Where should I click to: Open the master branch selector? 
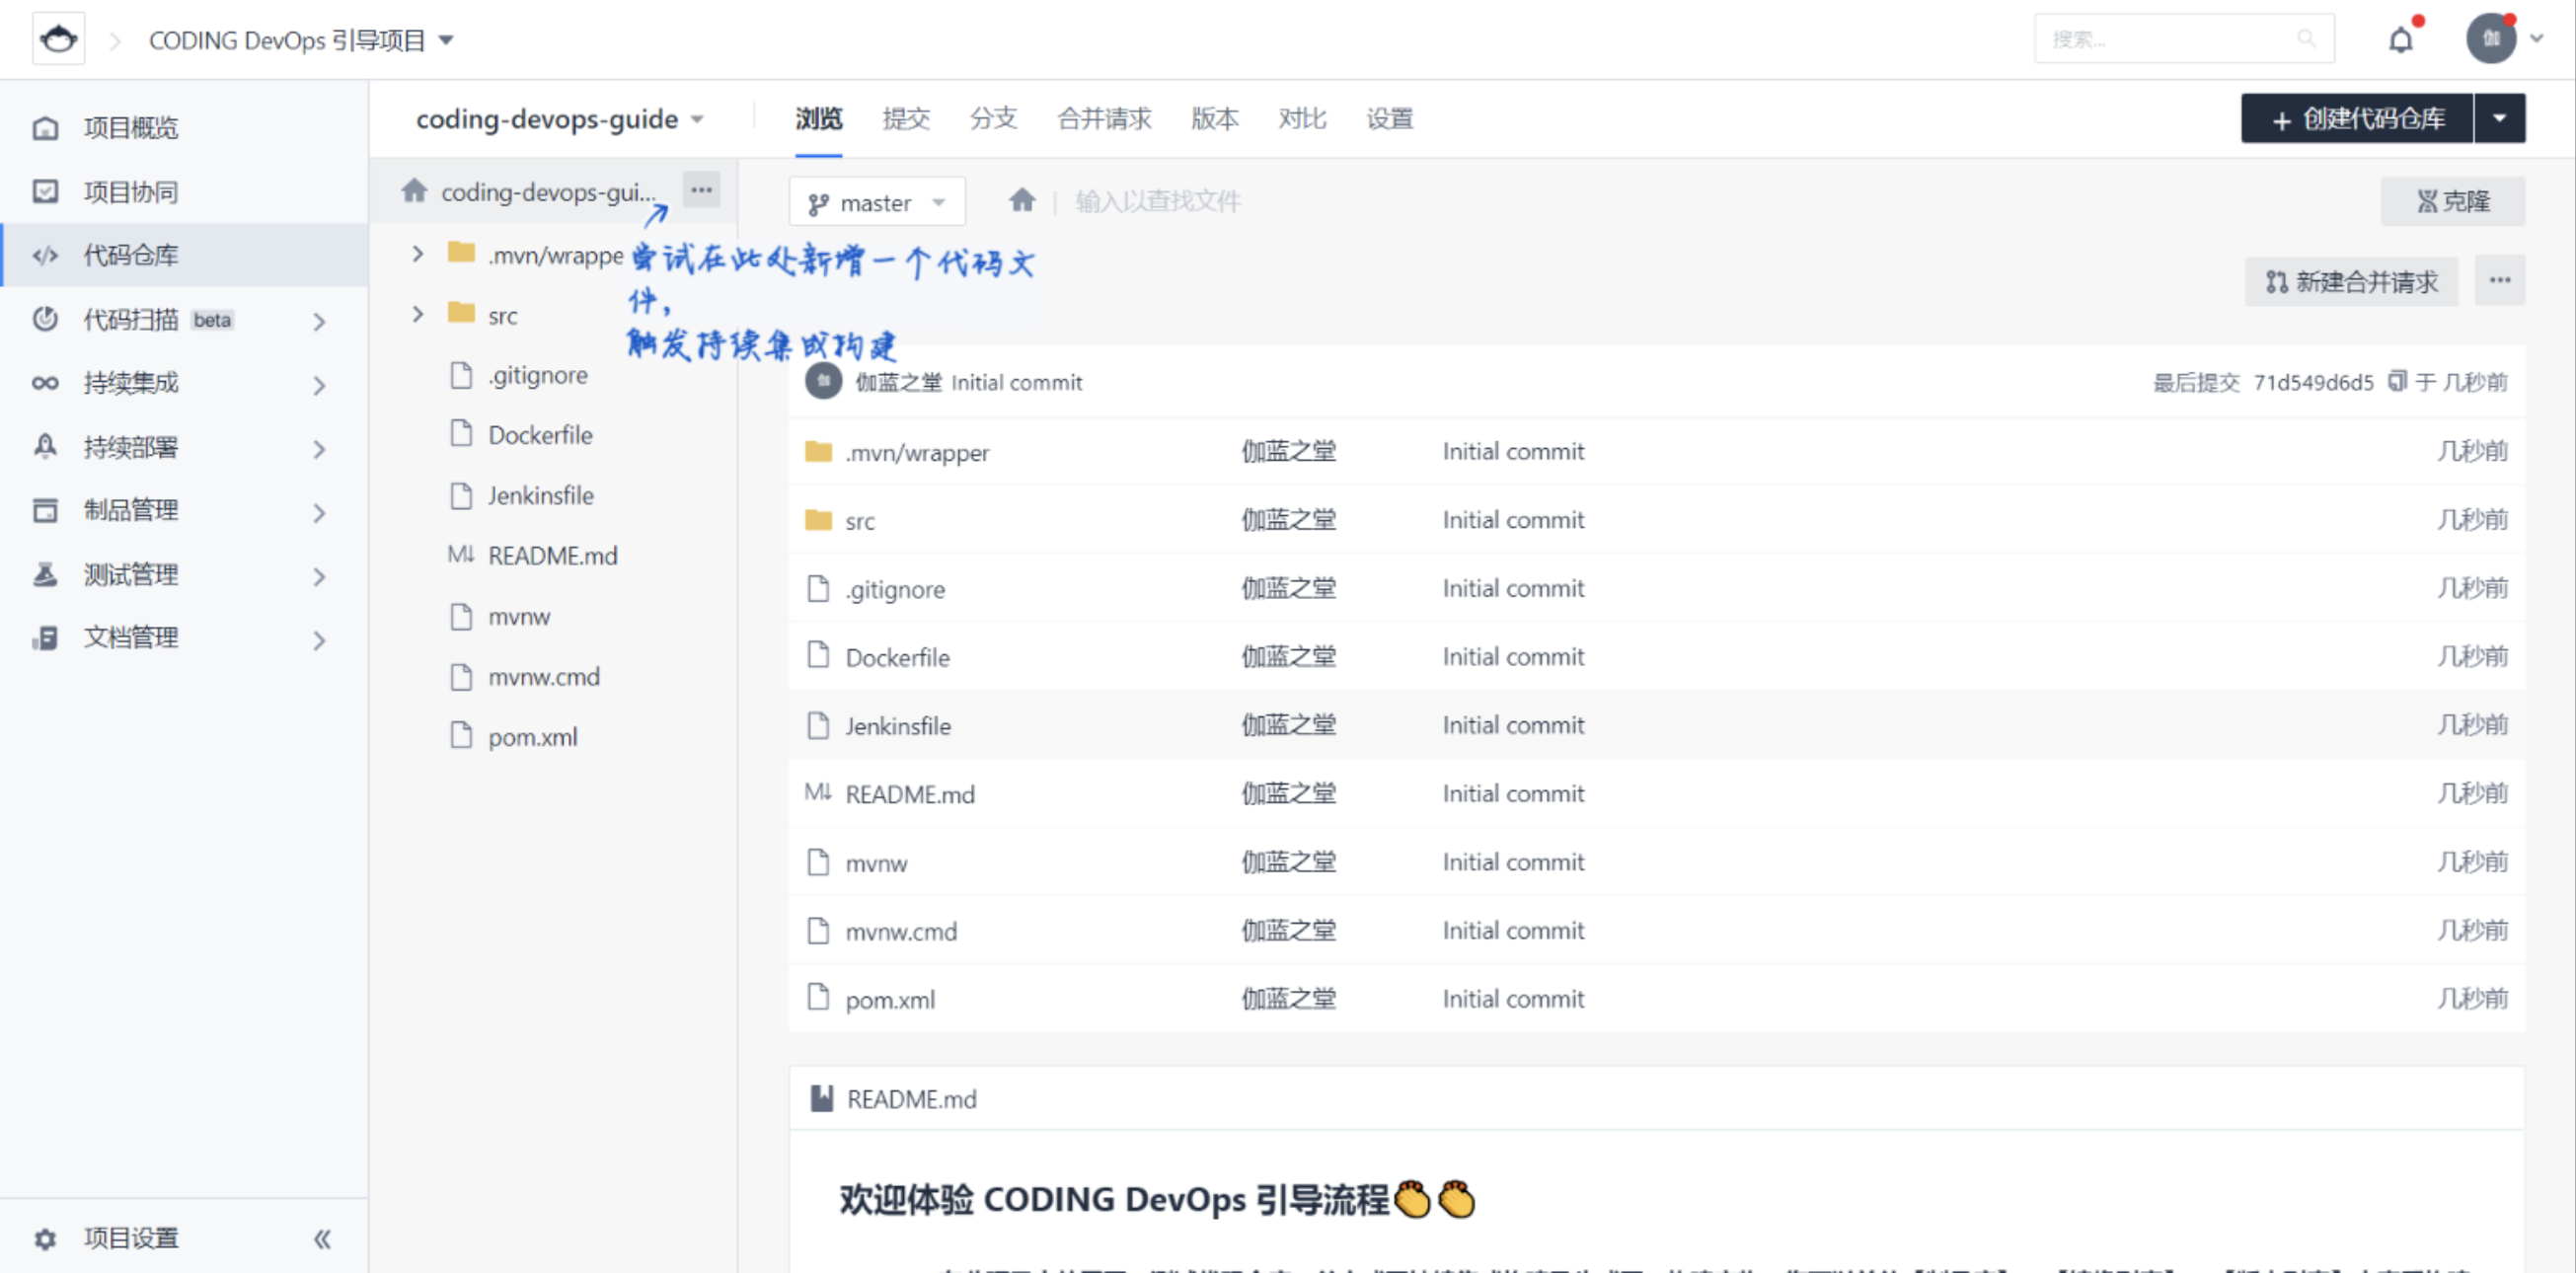pos(877,202)
